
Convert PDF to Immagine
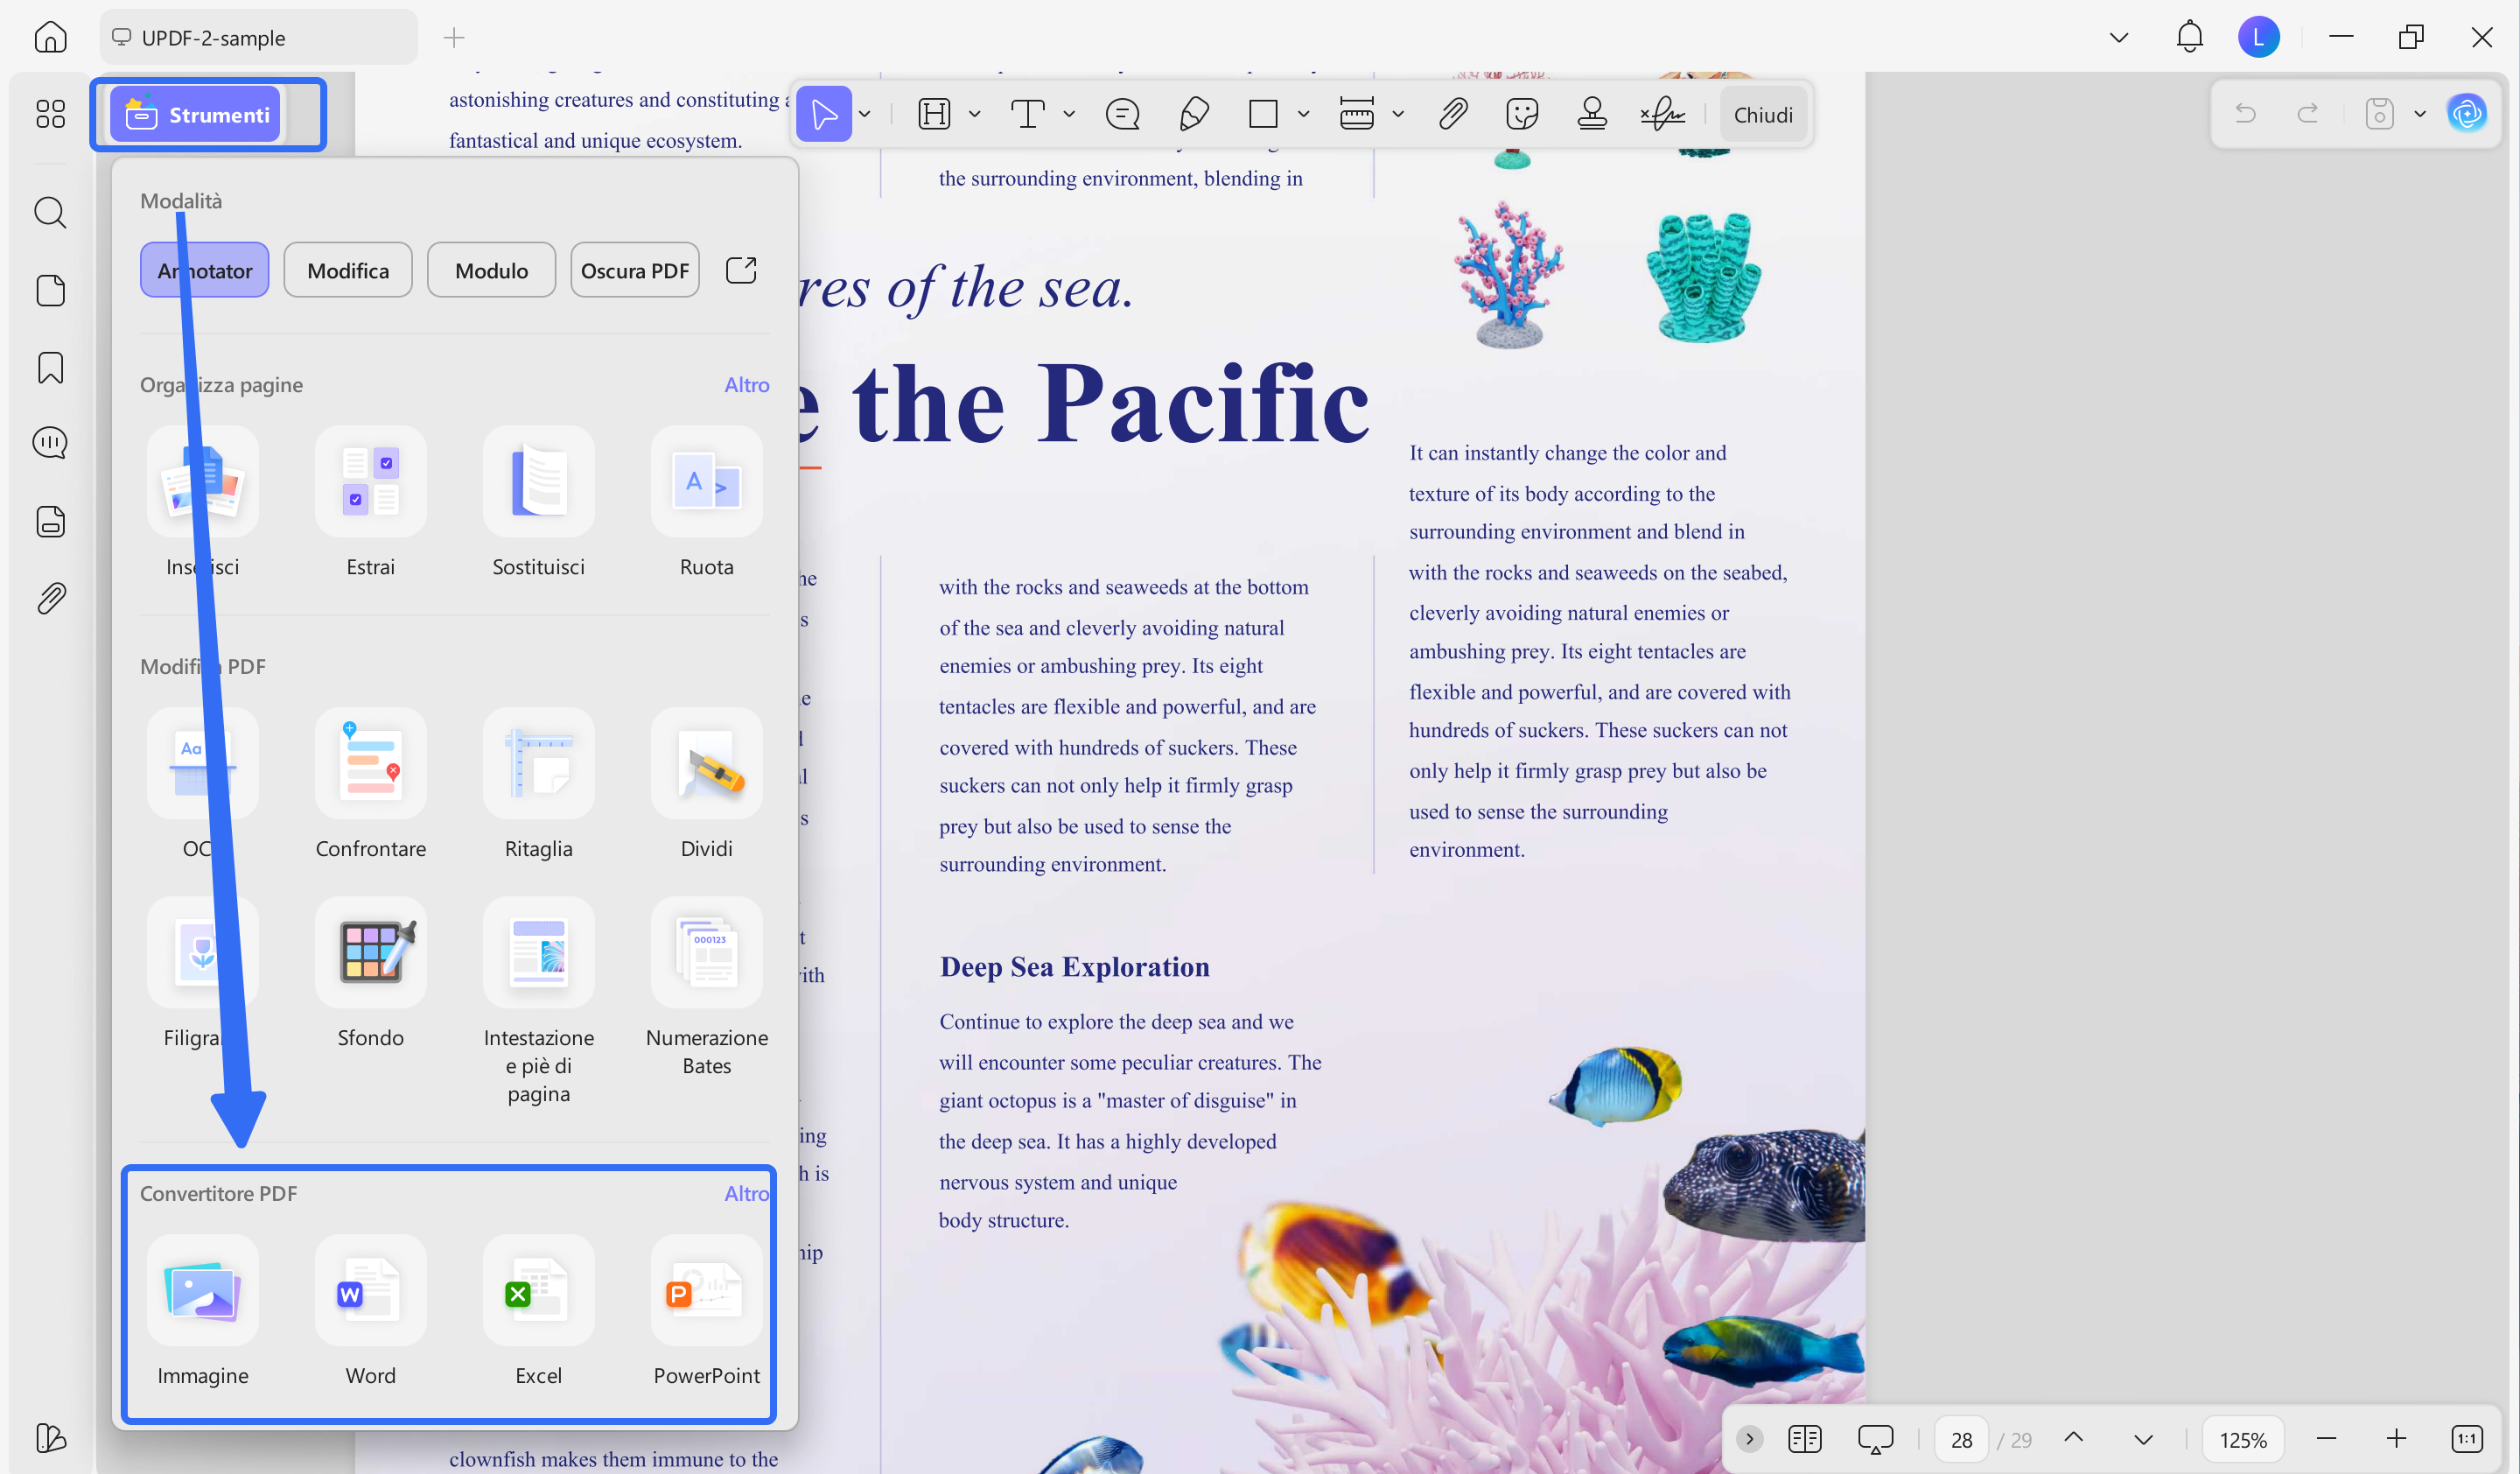tap(203, 1312)
